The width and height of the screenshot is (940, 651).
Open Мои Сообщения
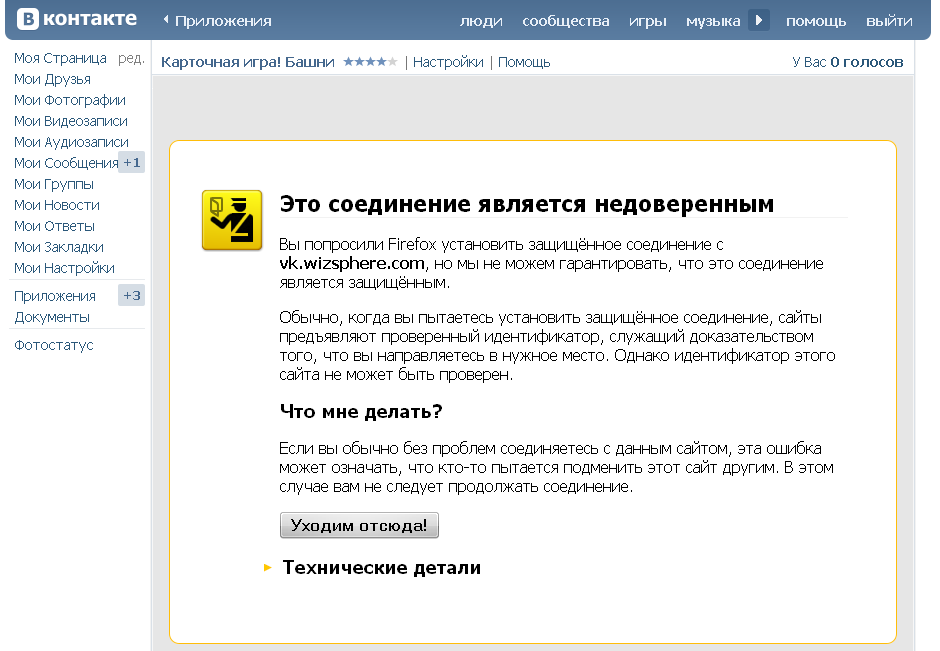pos(66,163)
